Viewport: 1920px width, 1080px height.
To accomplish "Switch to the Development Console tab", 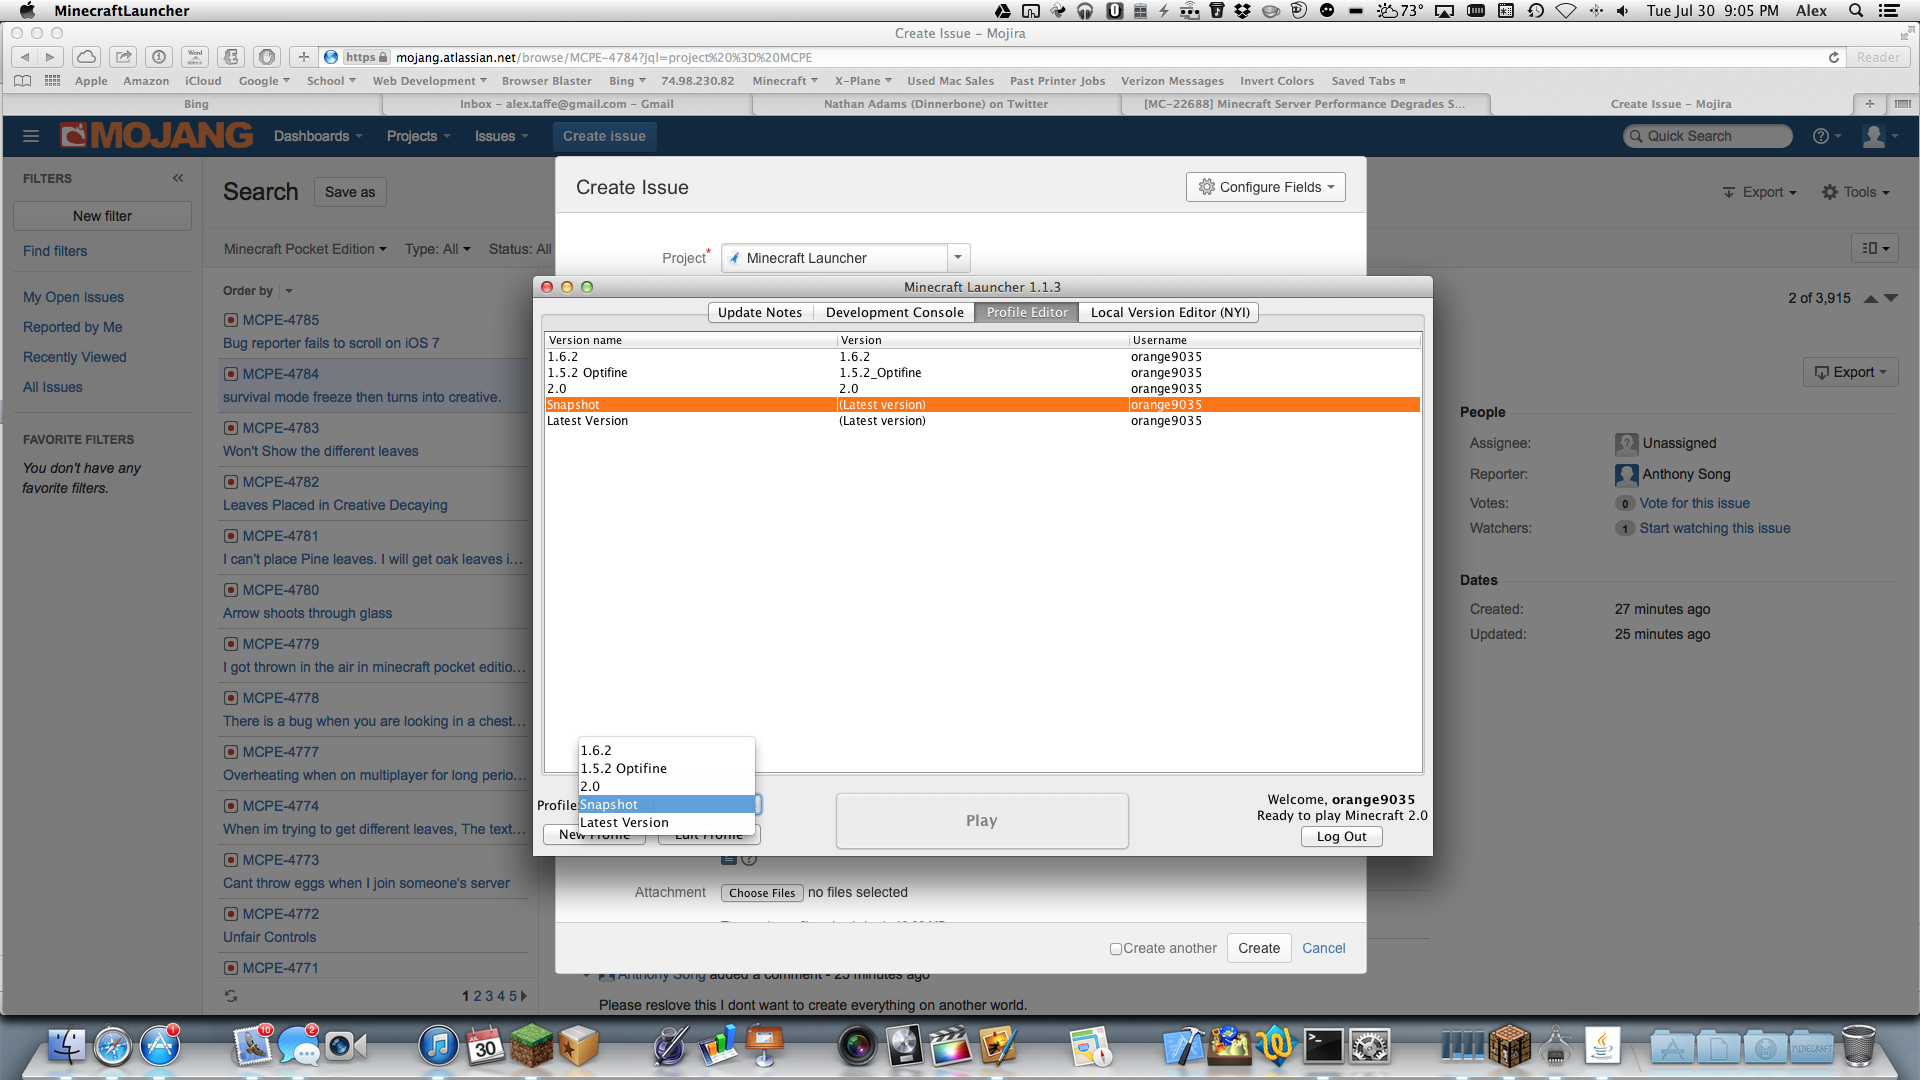I will tap(894, 312).
